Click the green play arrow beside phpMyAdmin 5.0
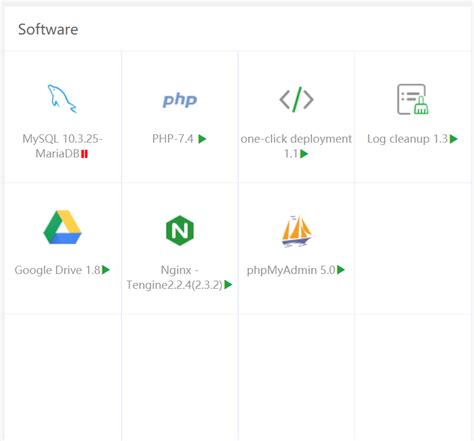The width and height of the screenshot is (474, 441). point(341,270)
